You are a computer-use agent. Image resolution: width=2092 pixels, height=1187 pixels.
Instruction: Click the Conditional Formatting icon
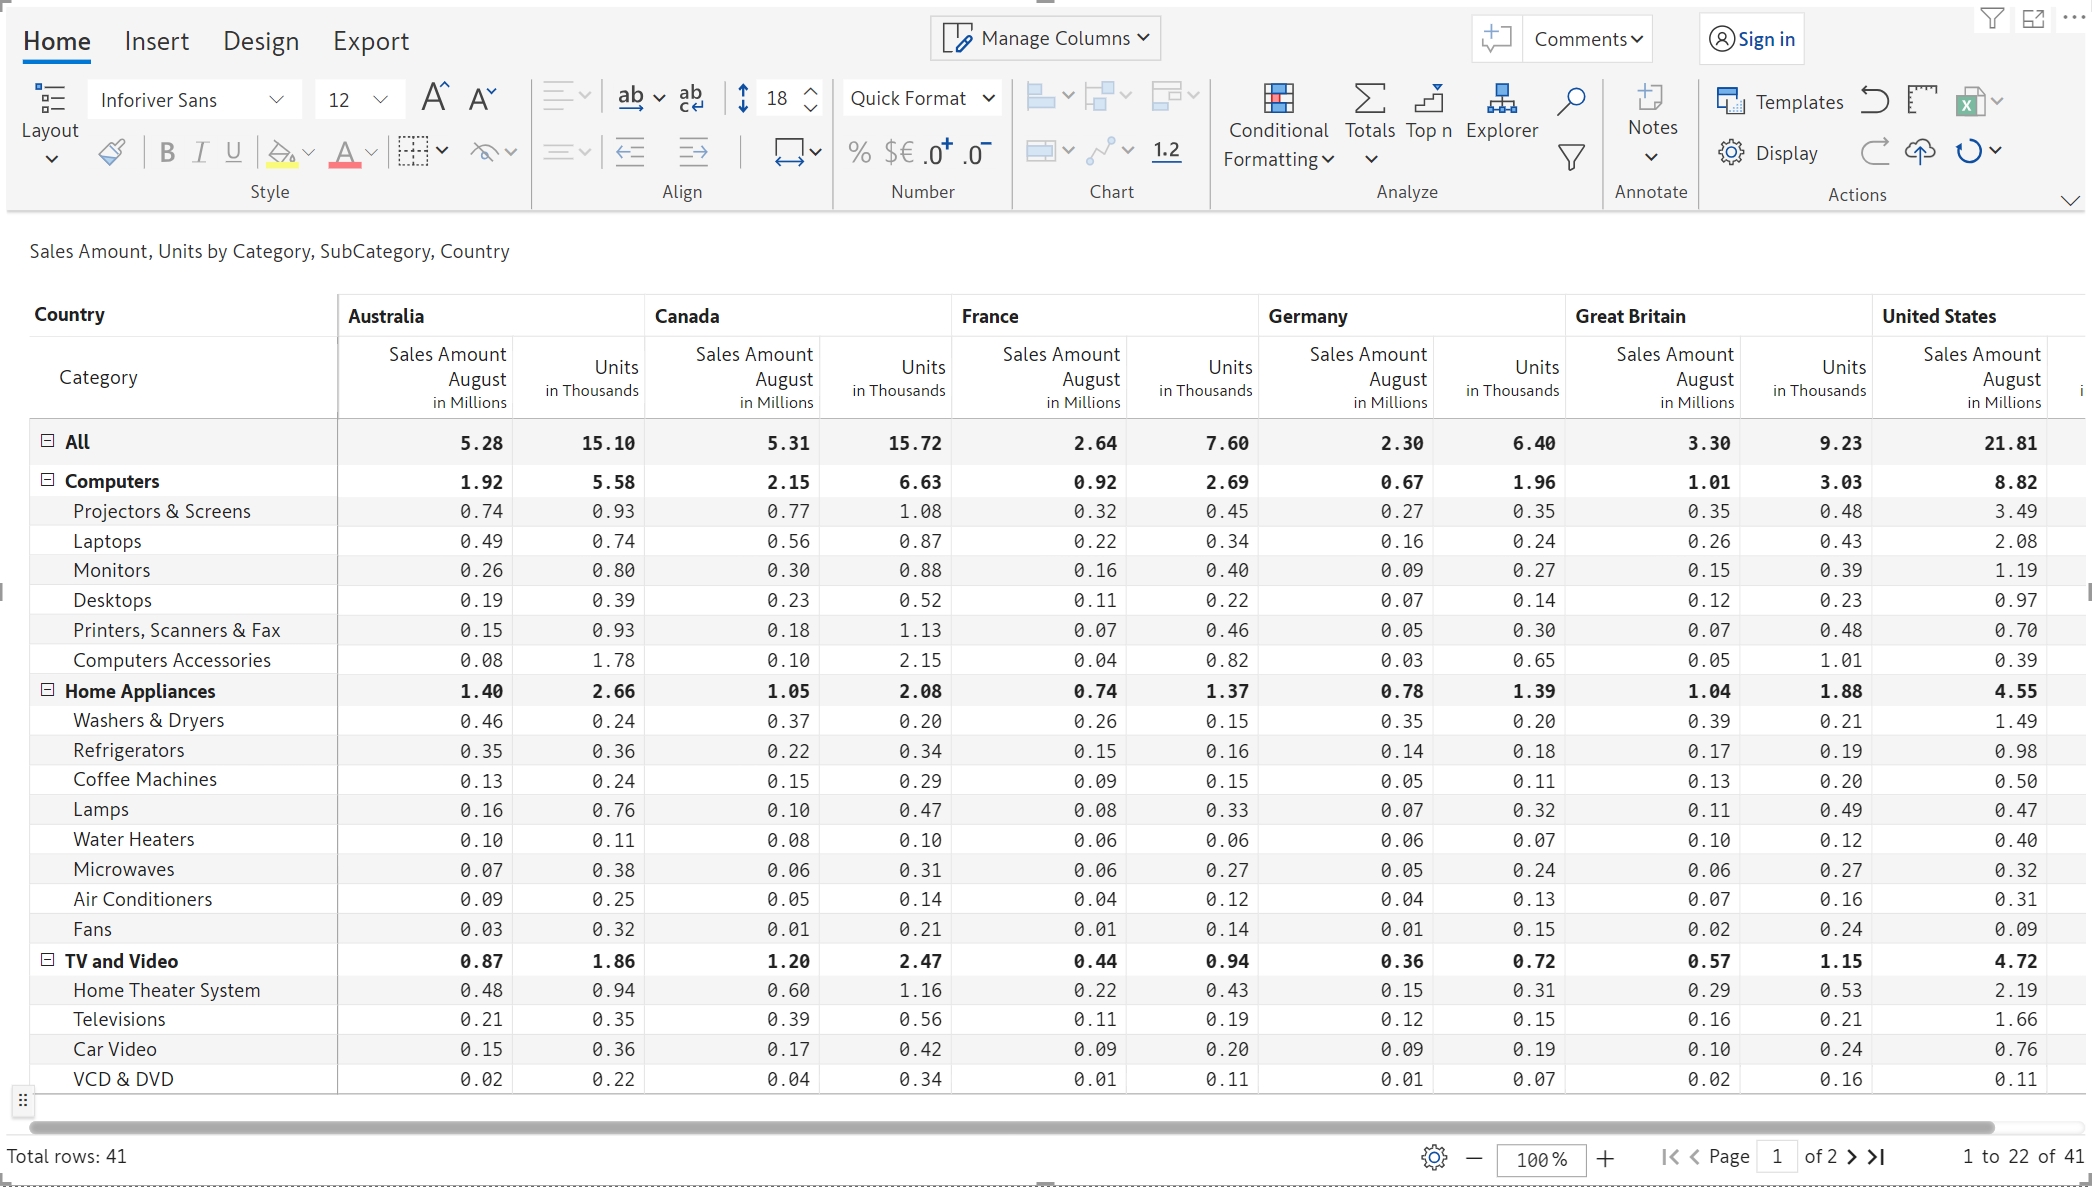1278,99
